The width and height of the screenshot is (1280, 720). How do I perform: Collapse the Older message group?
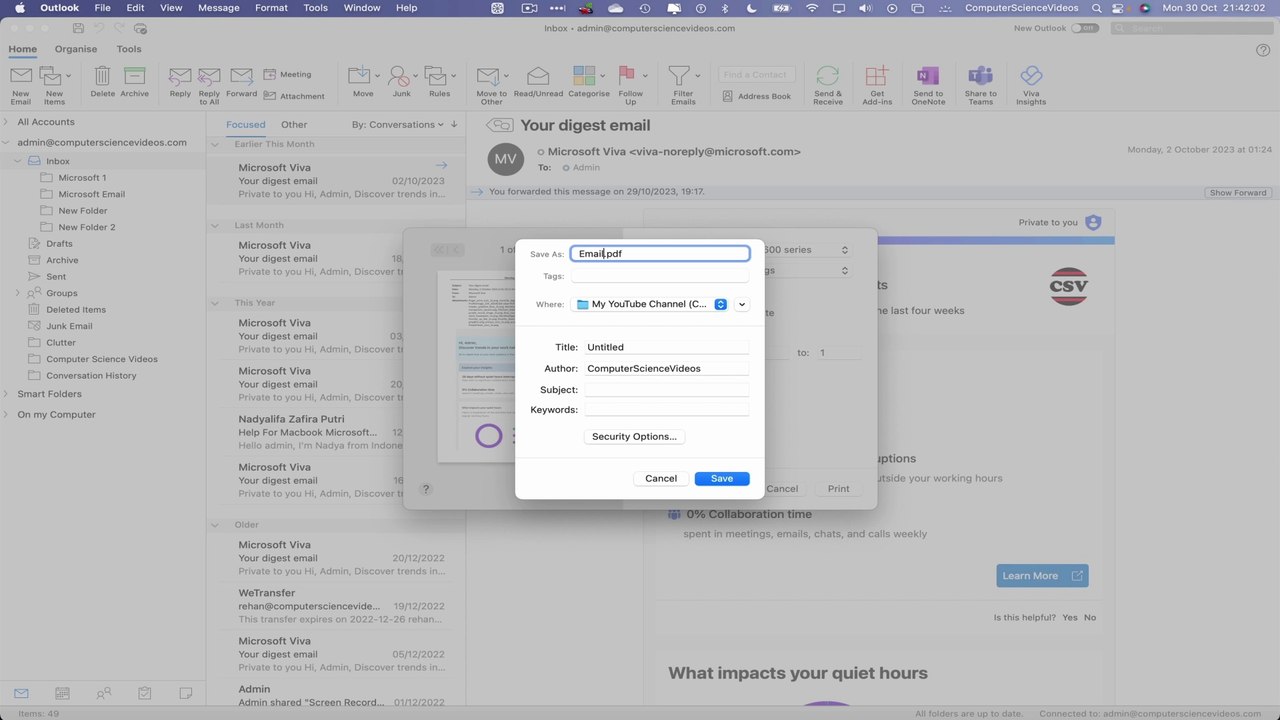(214, 524)
